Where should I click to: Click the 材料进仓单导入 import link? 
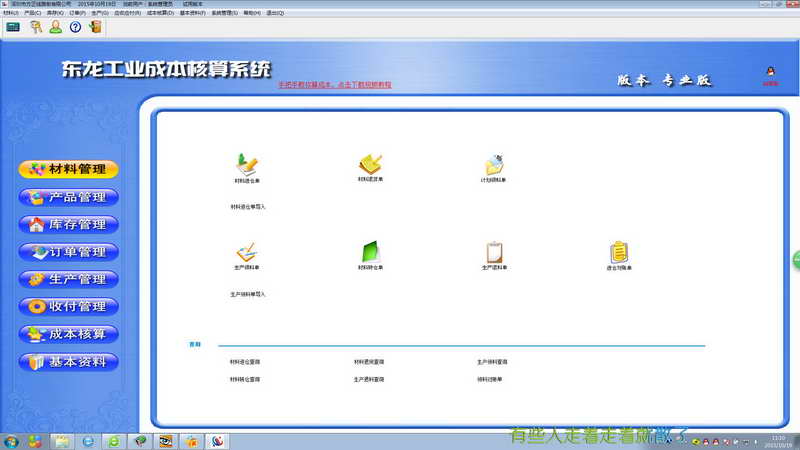click(x=248, y=207)
